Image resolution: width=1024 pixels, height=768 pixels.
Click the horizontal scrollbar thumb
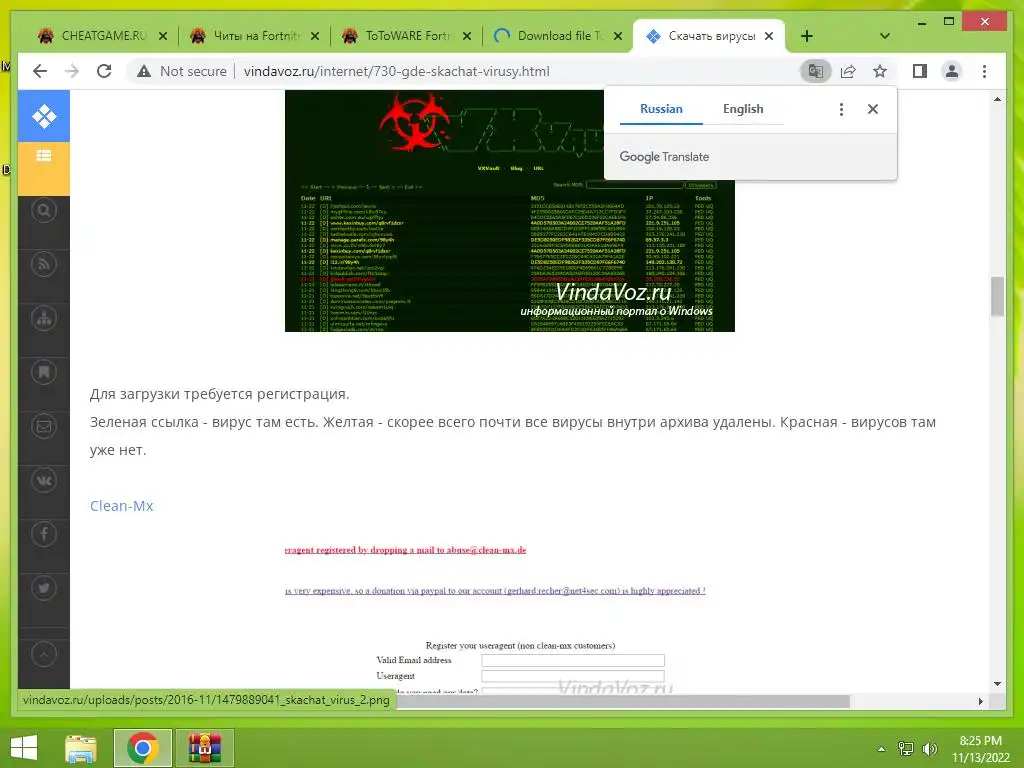pyautogui.click(x=624, y=701)
